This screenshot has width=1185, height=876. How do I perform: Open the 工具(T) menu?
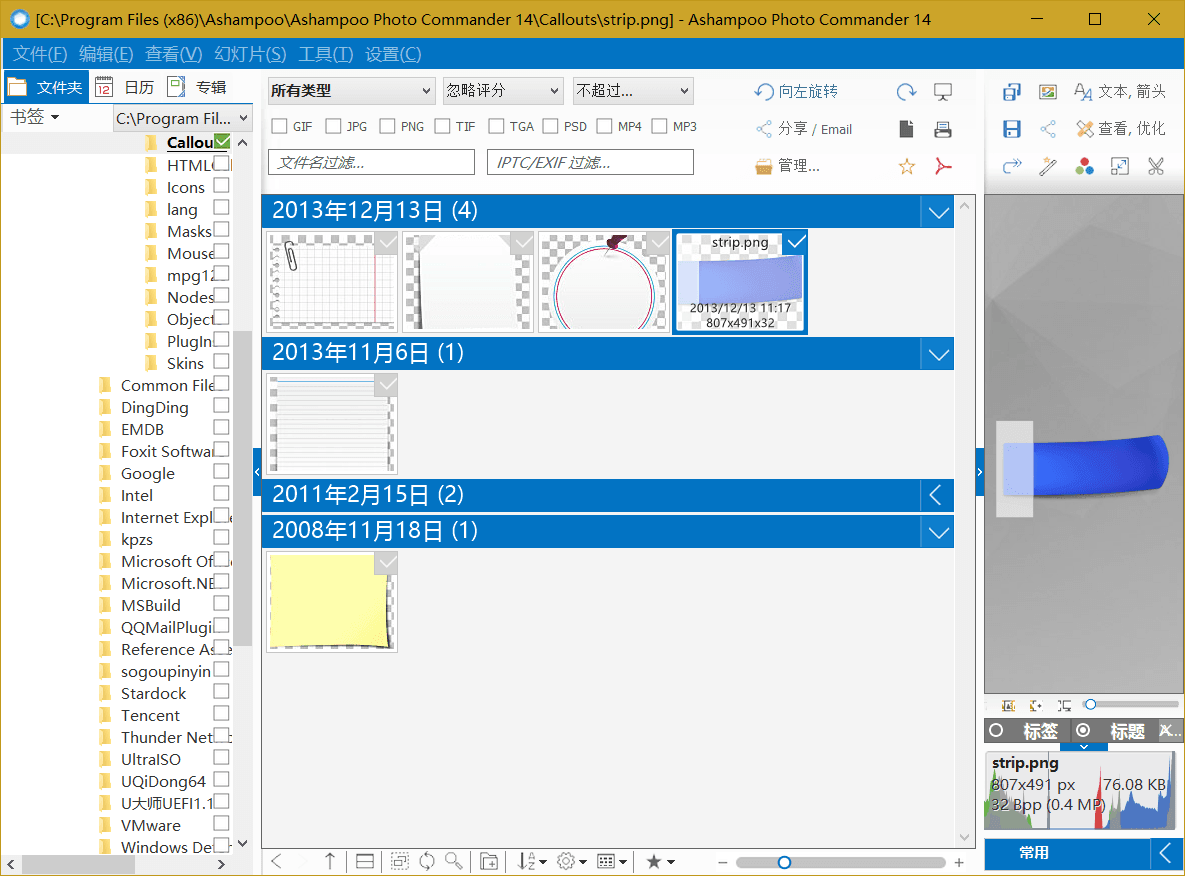pyautogui.click(x=326, y=54)
